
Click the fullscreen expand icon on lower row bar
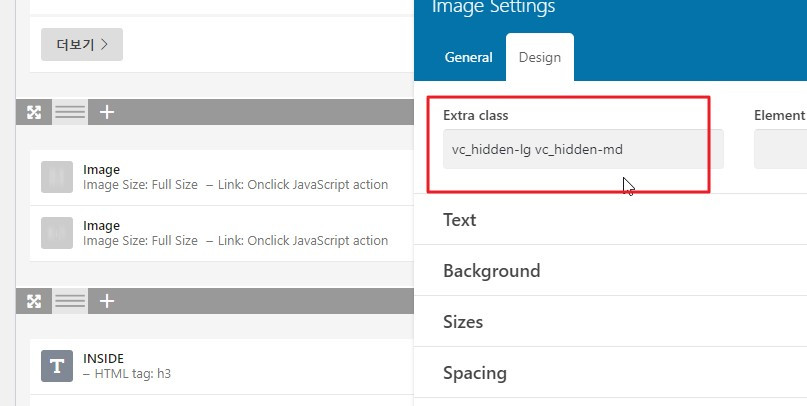tap(34, 301)
